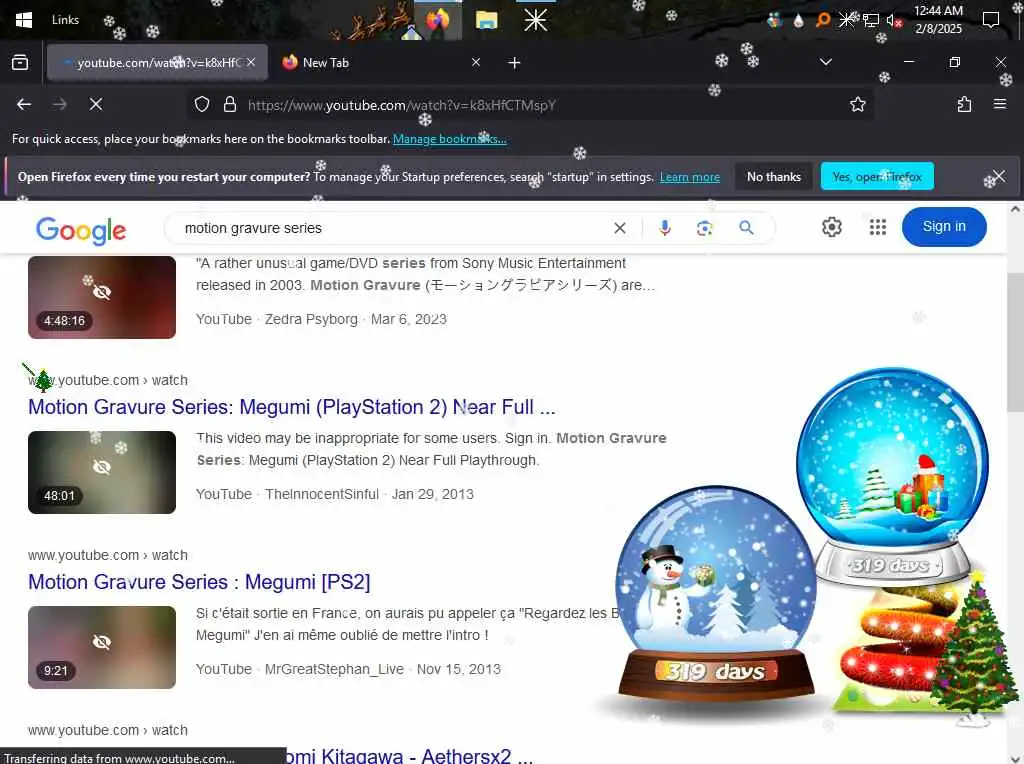The height and width of the screenshot is (764, 1024).
Task: Click the No thanks button
Action: [x=774, y=176]
